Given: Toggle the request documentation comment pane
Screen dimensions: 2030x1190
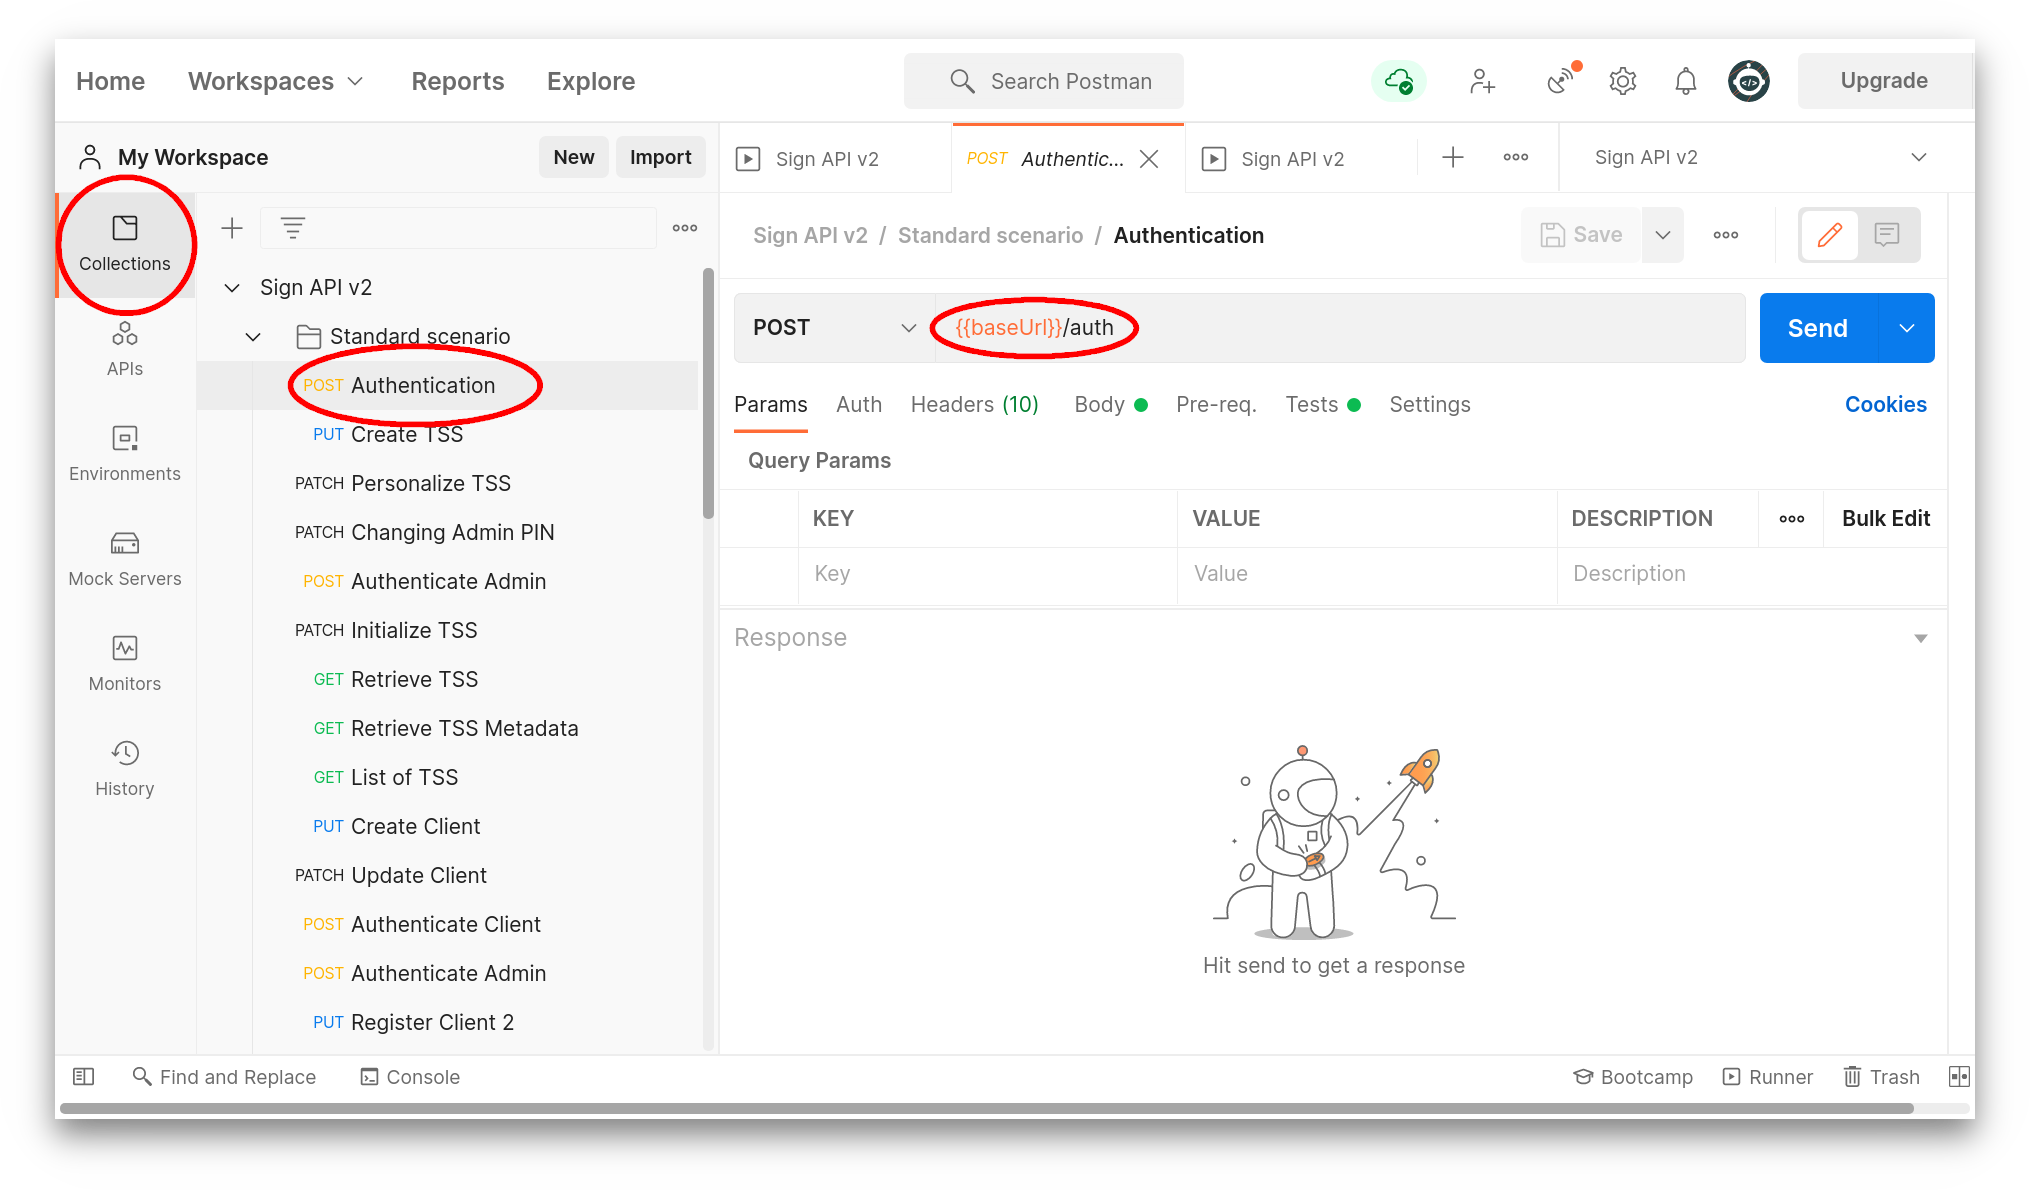Looking at the screenshot, I should pos(1887,235).
